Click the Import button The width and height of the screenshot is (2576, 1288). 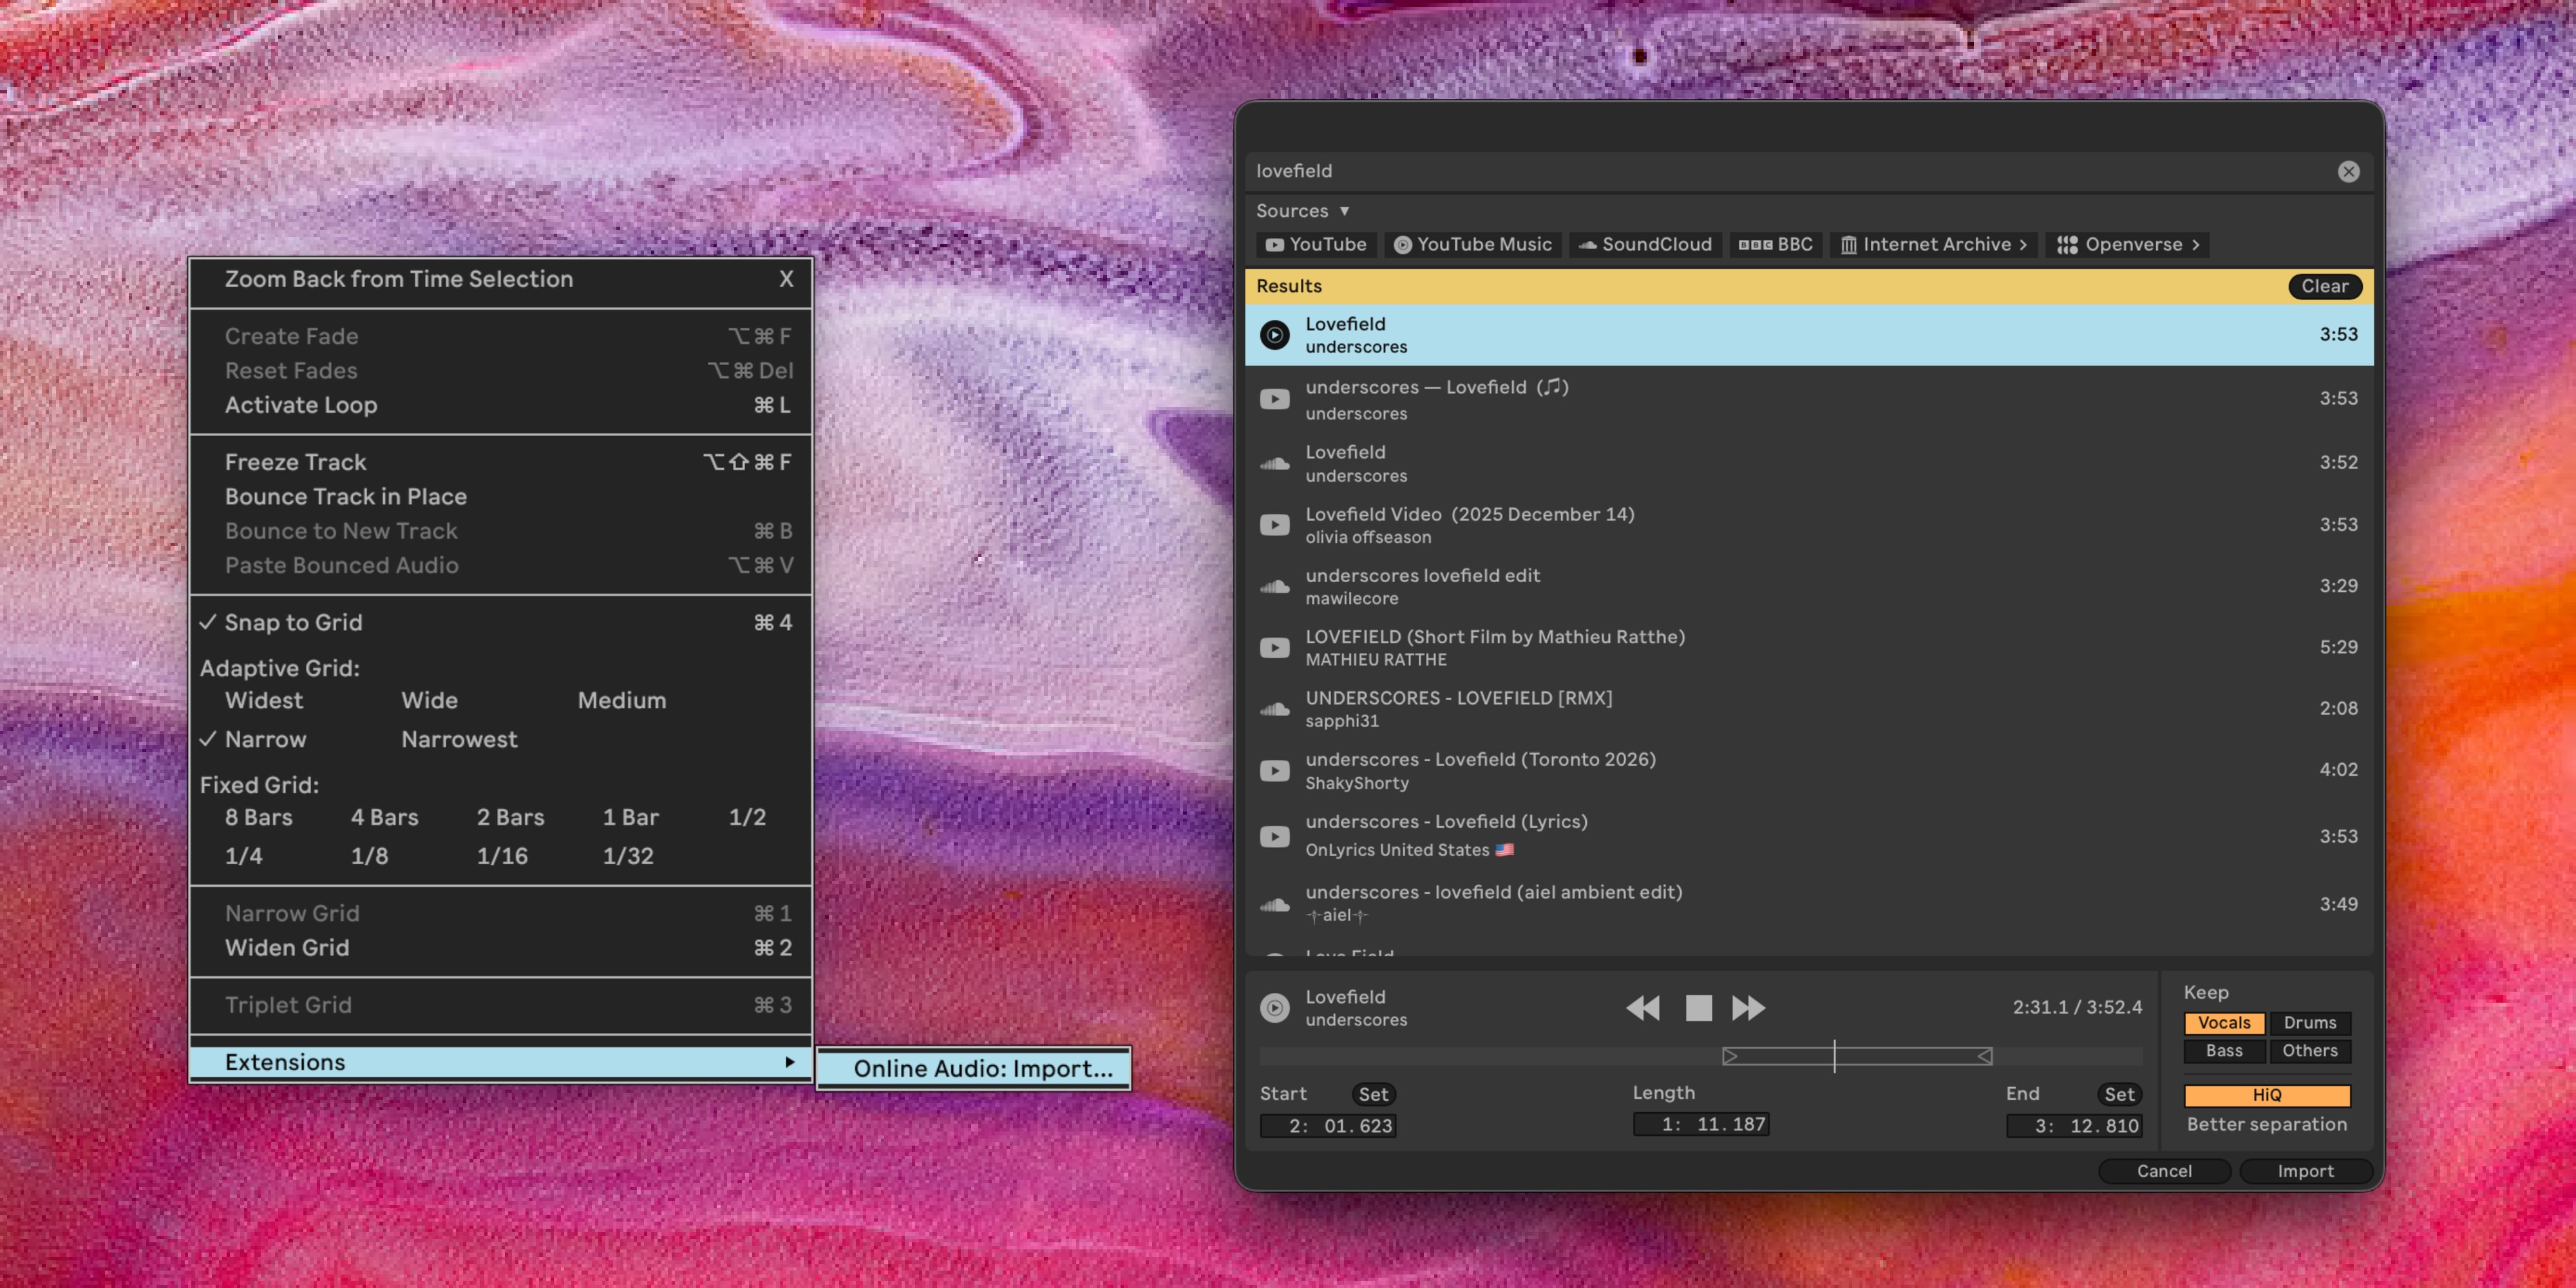(2305, 1171)
